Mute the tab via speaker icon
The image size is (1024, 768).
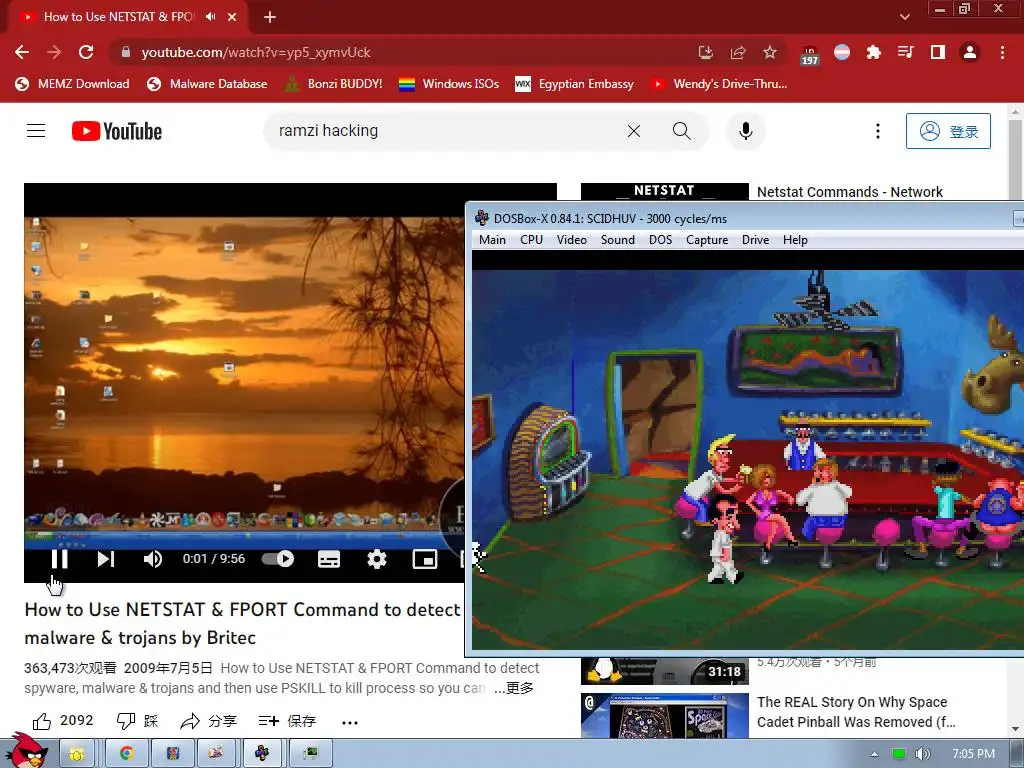tap(210, 16)
